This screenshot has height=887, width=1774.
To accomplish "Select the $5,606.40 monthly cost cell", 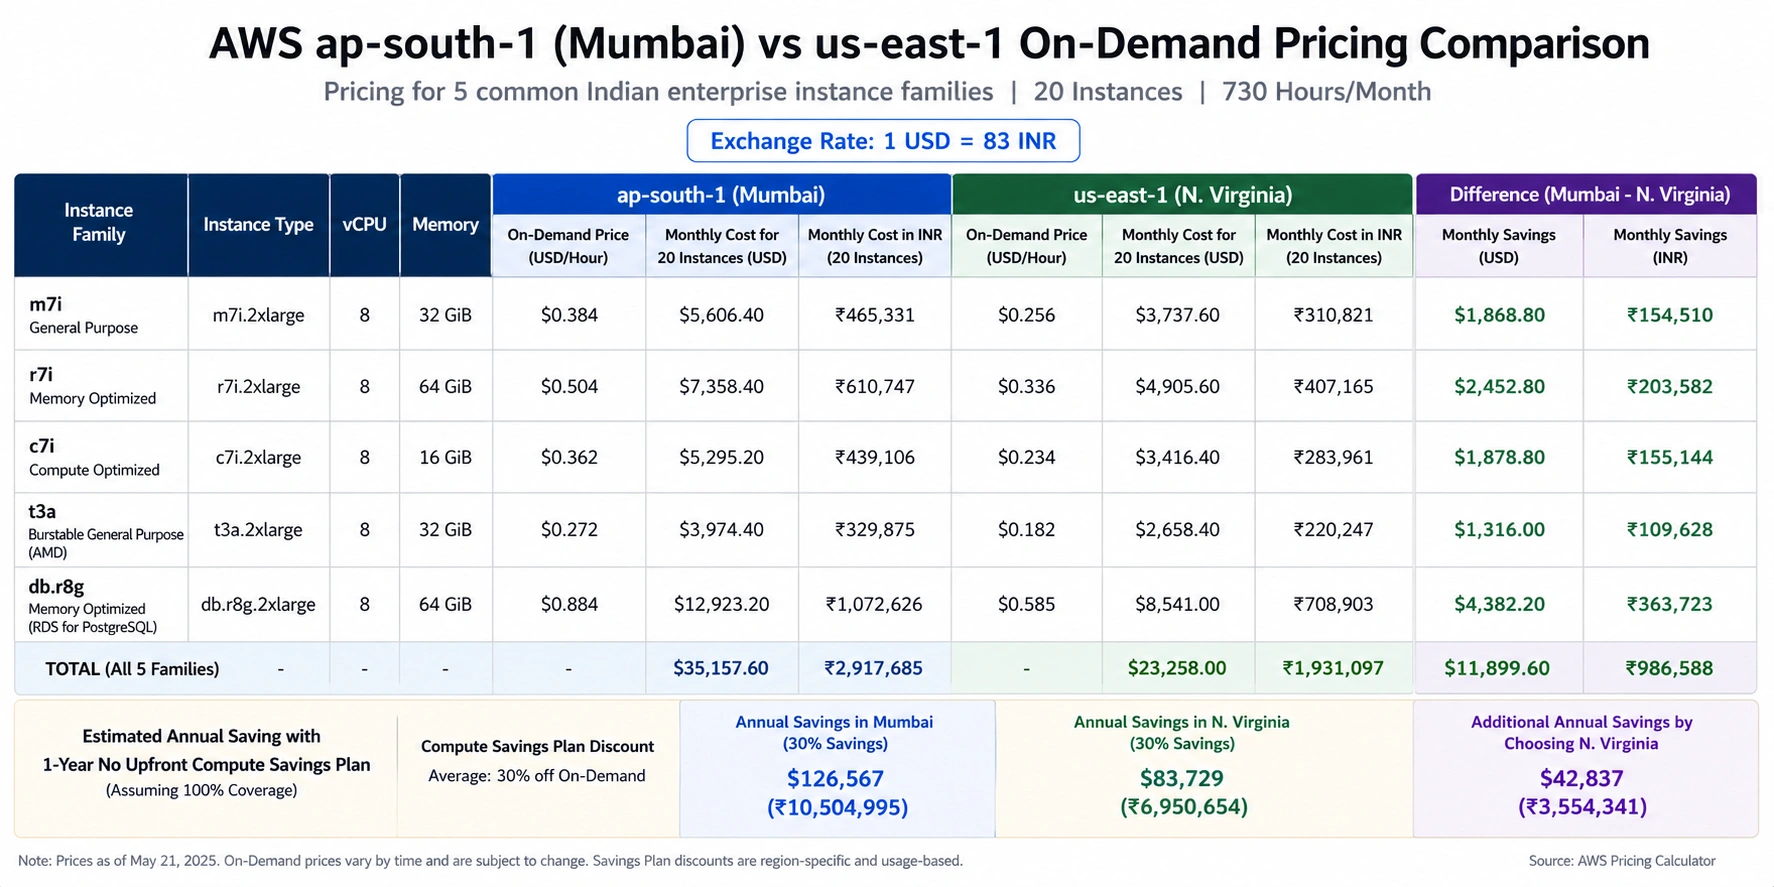I will [721, 315].
